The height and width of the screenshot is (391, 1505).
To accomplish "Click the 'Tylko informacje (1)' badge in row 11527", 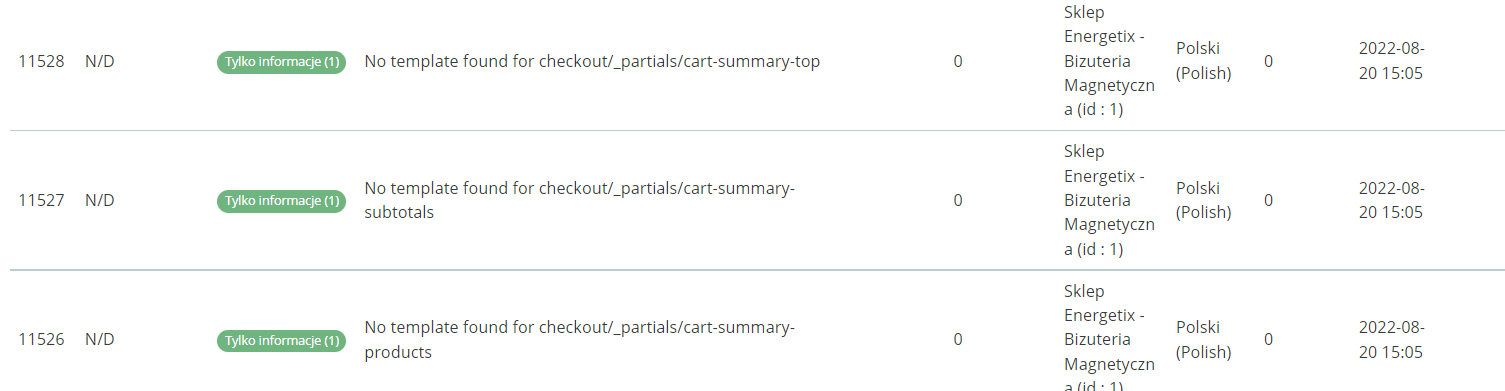I will [x=281, y=201].
